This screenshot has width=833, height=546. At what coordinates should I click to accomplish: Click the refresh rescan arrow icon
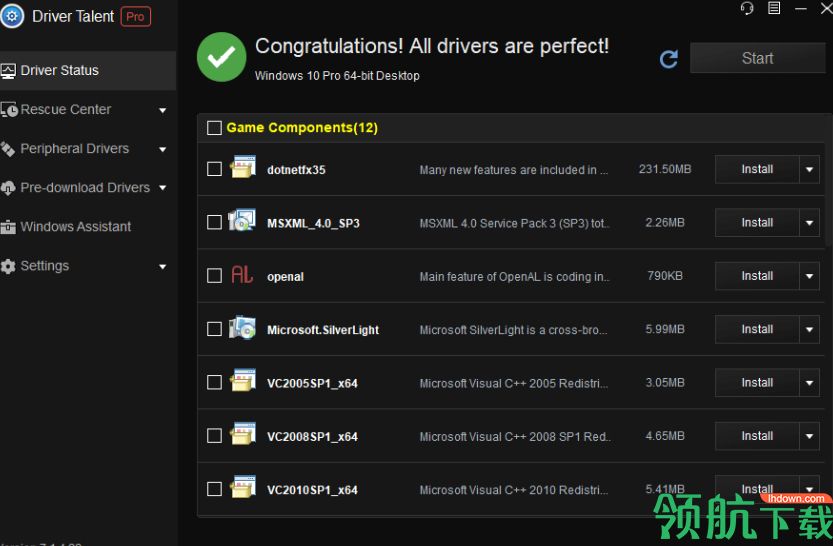669,59
